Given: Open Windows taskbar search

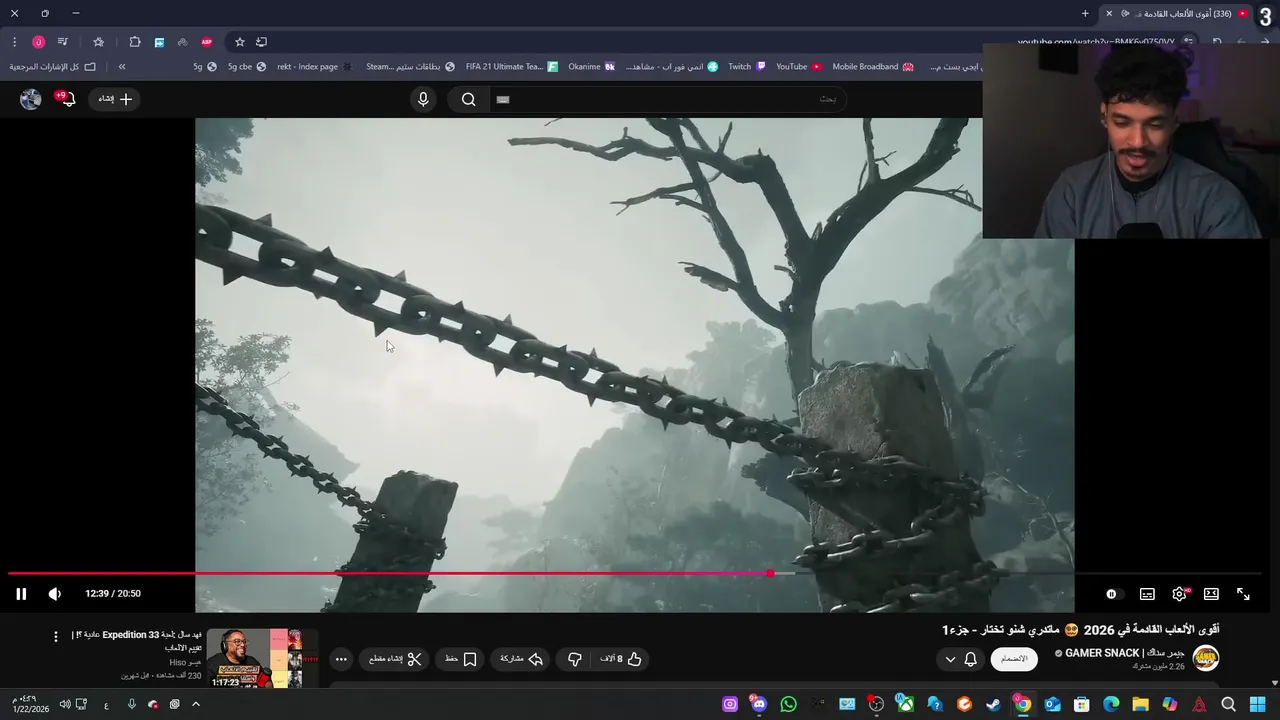Looking at the screenshot, I should tap(1228, 705).
